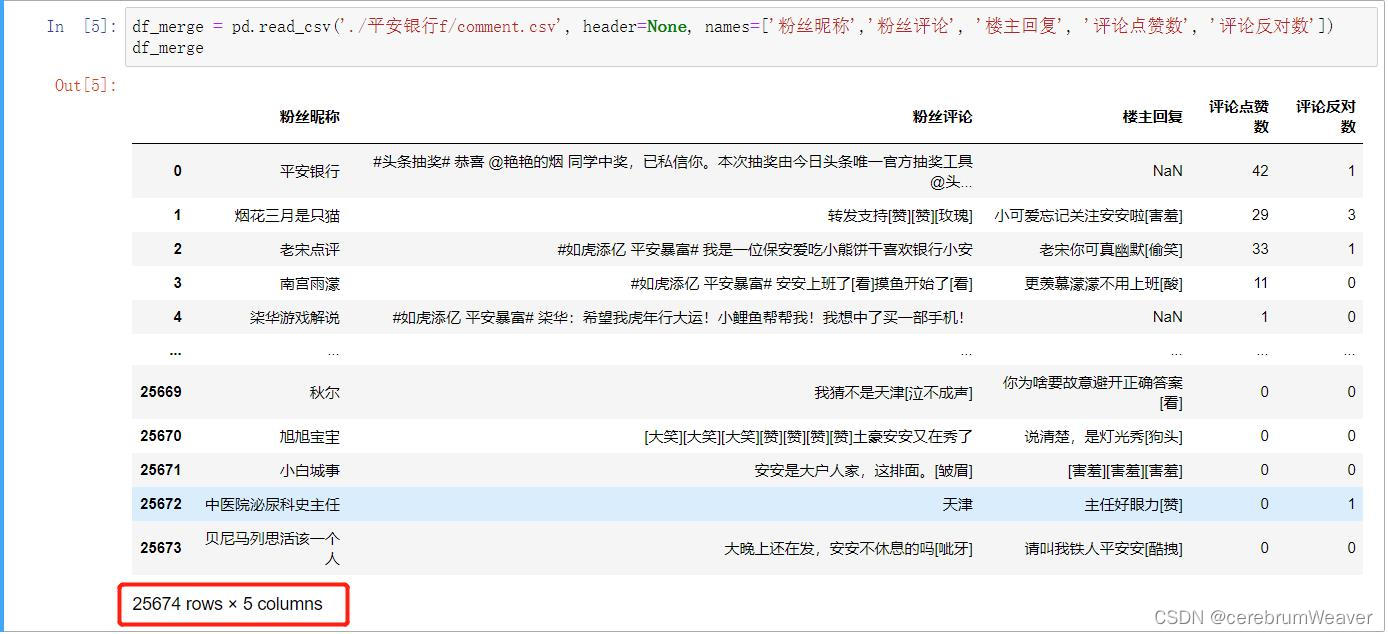Click the 粉丝昵称 column header
Viewport: 1388px width, 634px height.
pos(310,117)
